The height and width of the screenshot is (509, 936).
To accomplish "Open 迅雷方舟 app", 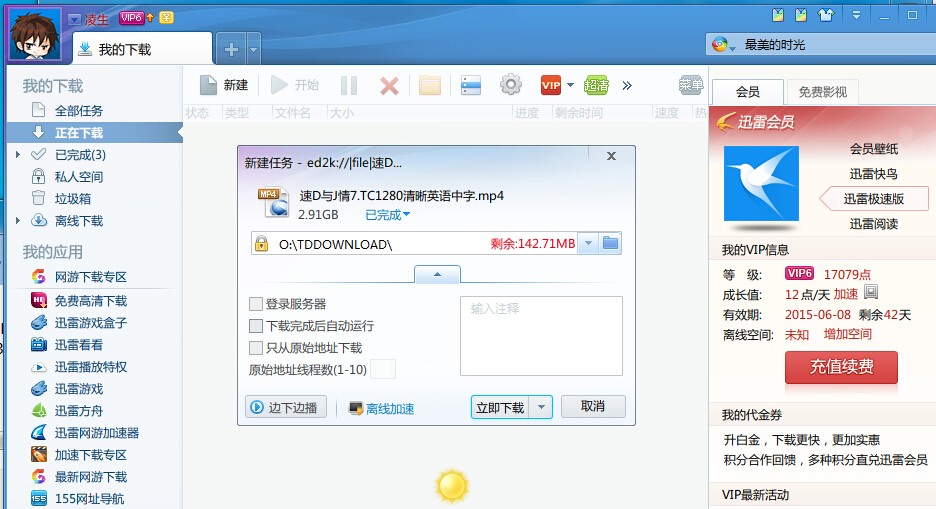I will pos(79,411).
